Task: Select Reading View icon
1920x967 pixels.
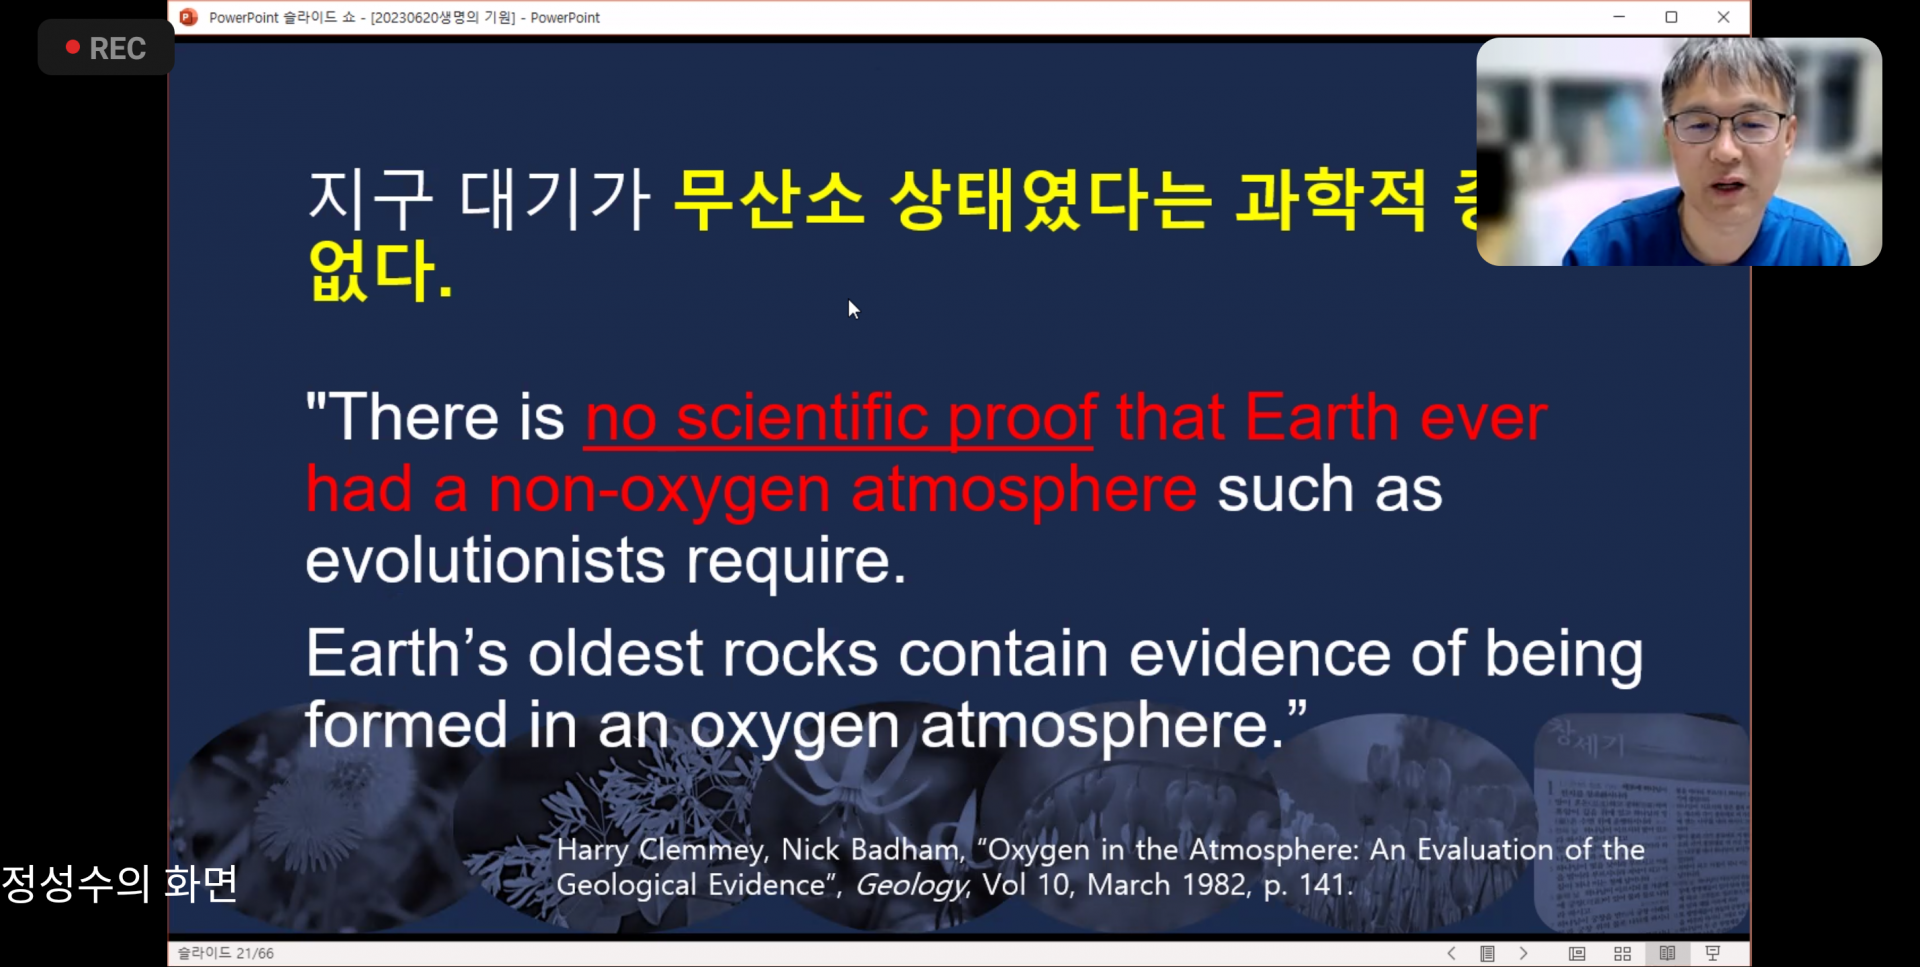Action: tap(1667, 954)
